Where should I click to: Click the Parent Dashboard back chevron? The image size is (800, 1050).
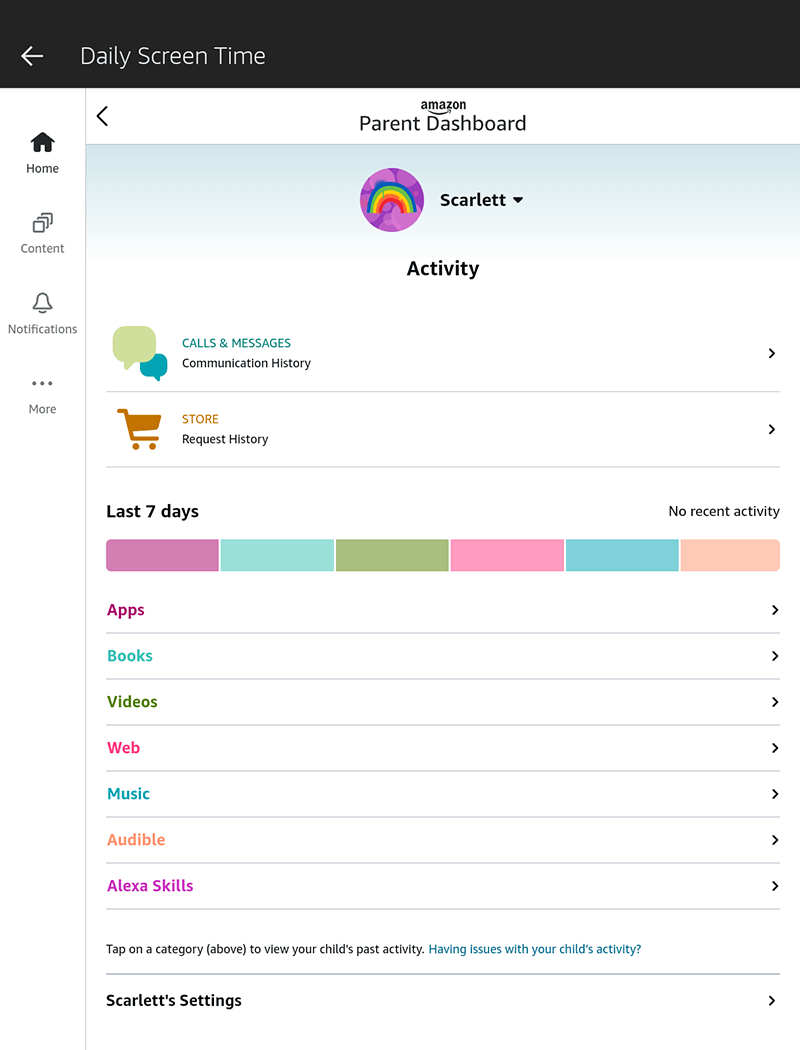point(102,116)
